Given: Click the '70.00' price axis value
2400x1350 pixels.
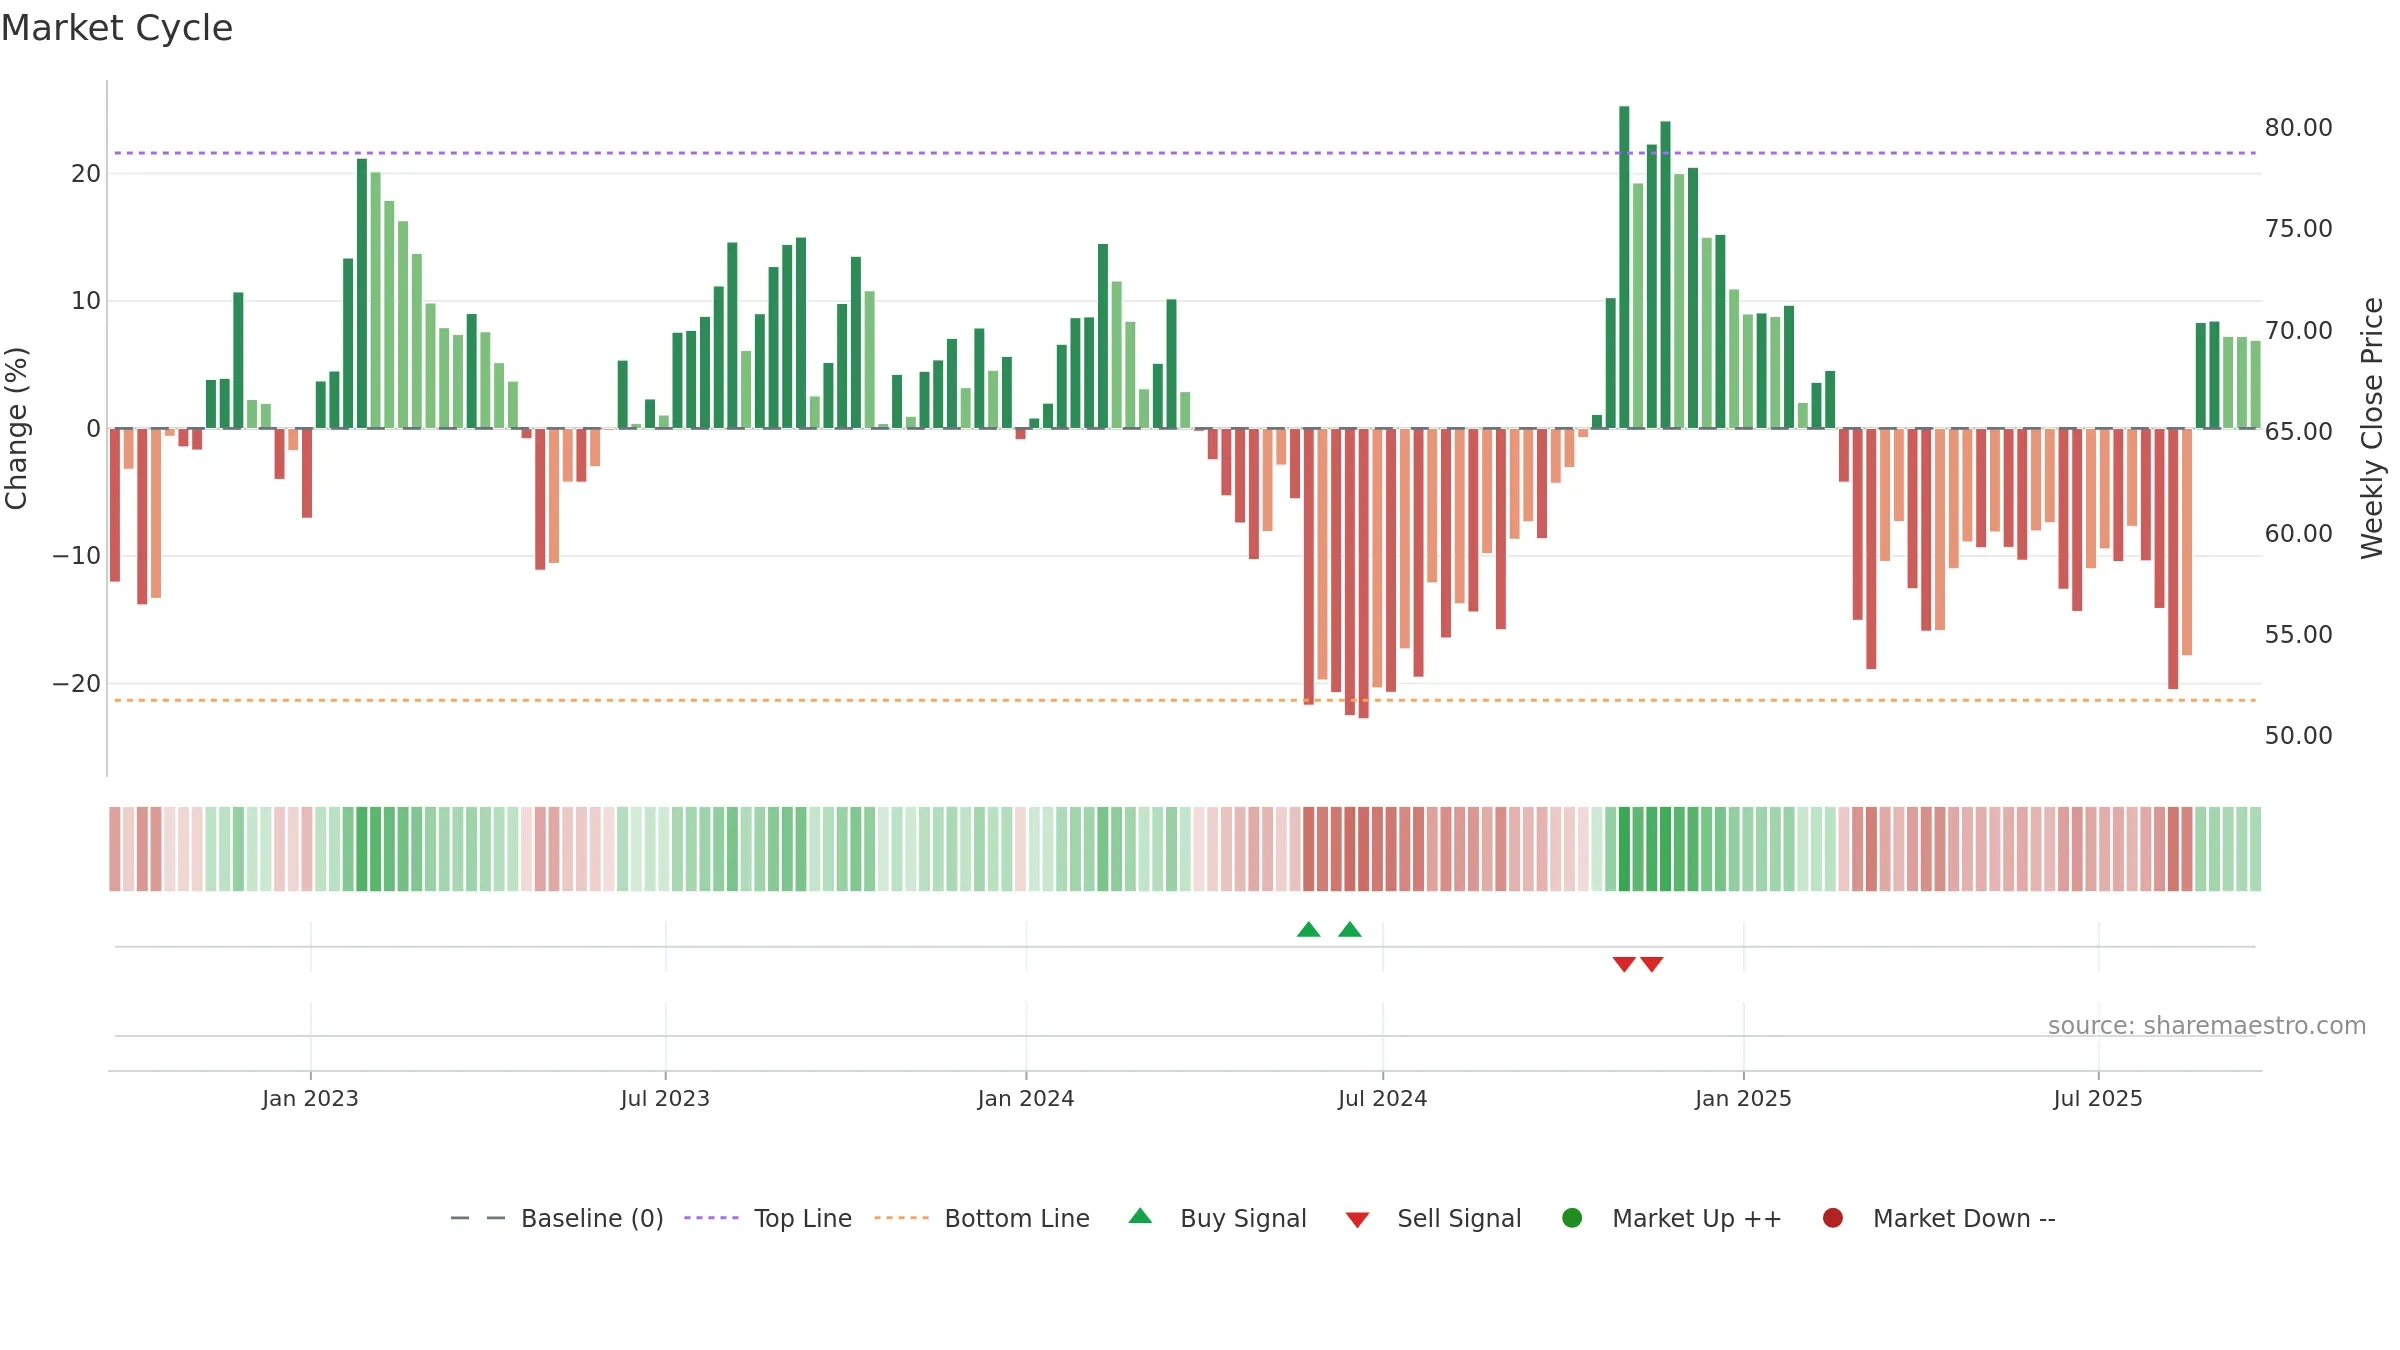Looking at the screenshot, I should pyautogui.click(x=2298, y=331).
